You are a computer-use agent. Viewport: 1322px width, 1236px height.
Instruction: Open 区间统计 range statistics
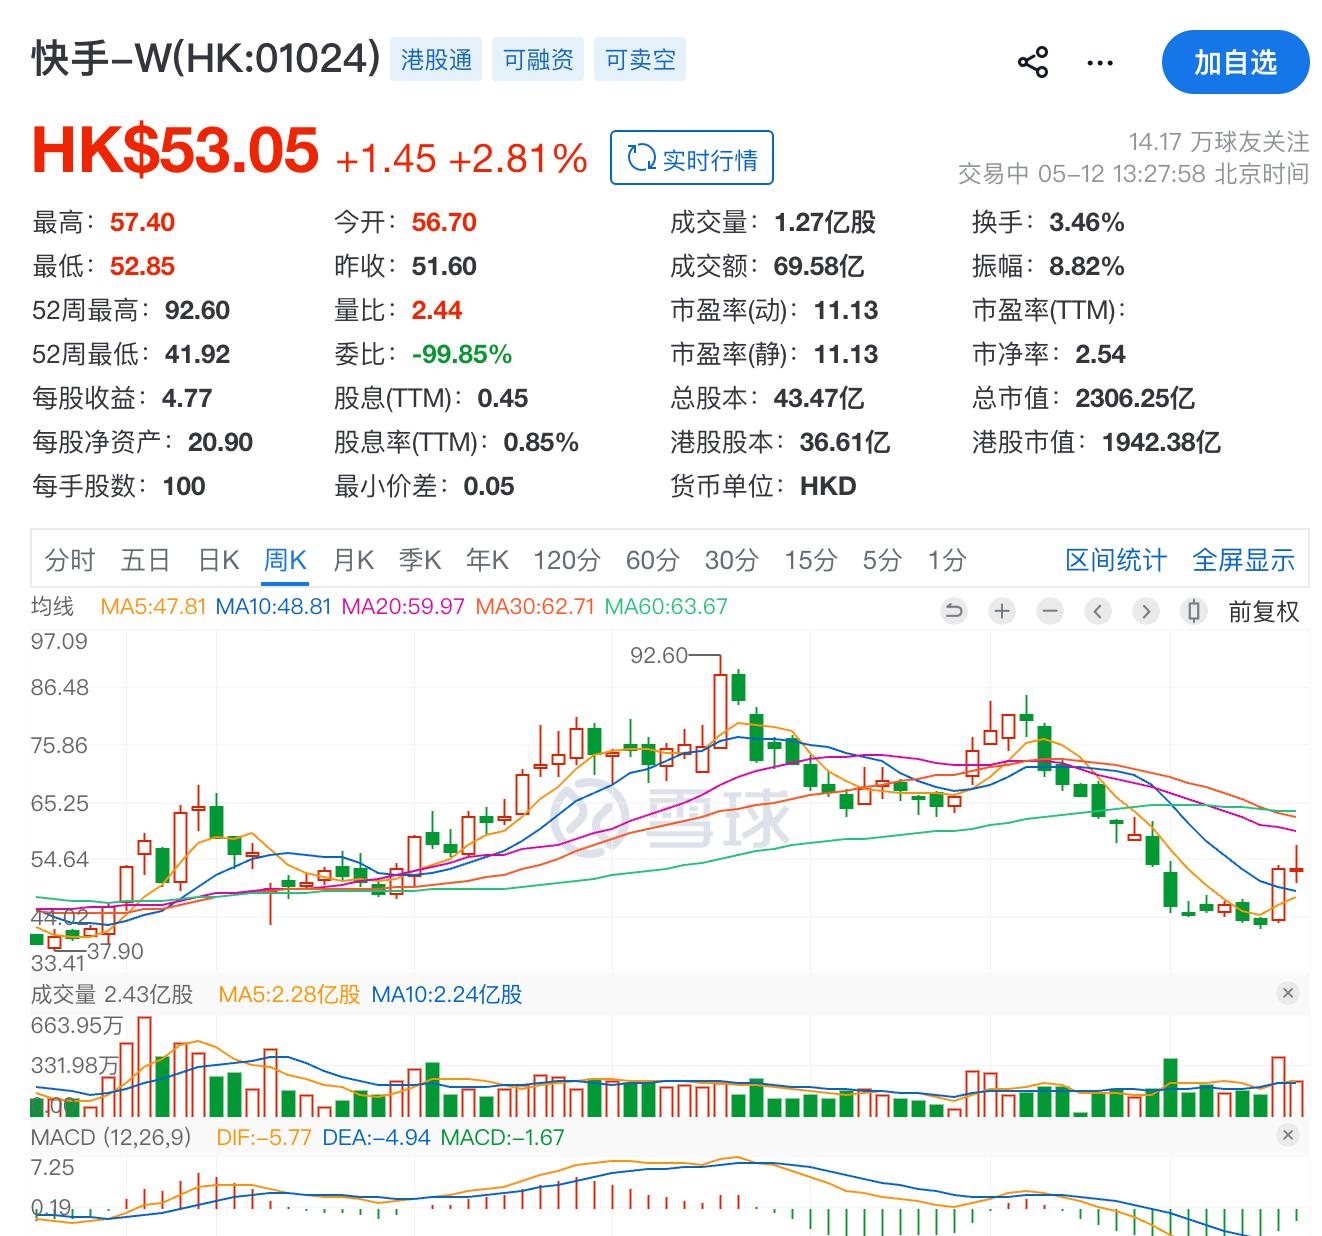(x=1115, y=560)
